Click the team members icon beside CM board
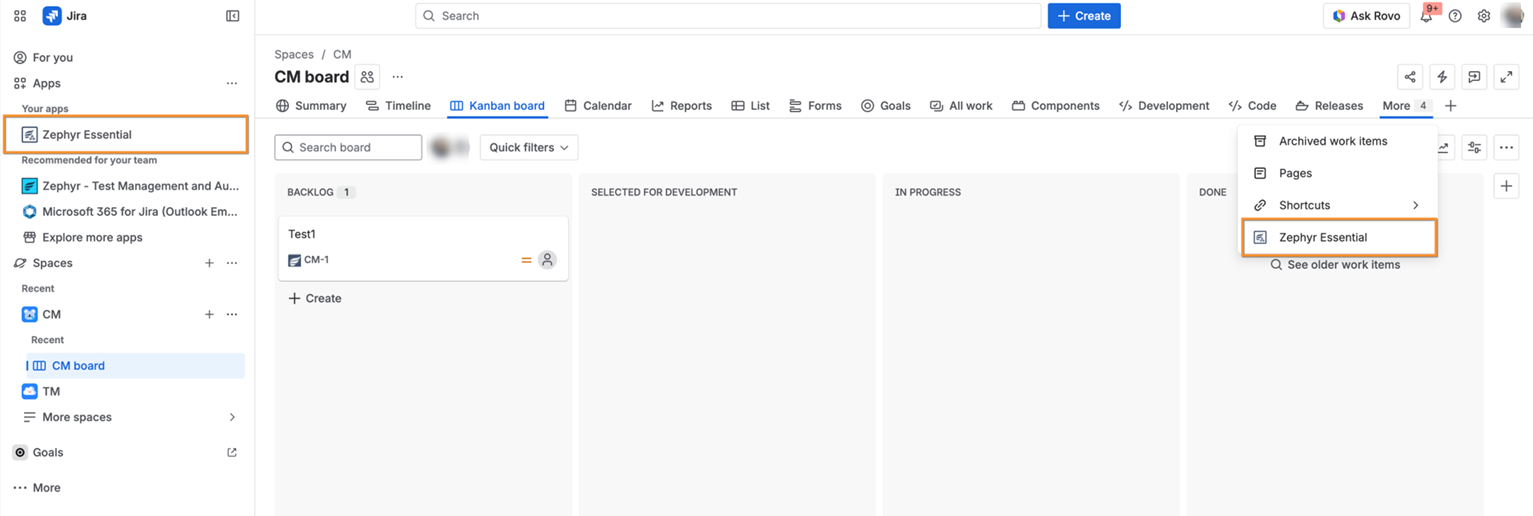 367,77
